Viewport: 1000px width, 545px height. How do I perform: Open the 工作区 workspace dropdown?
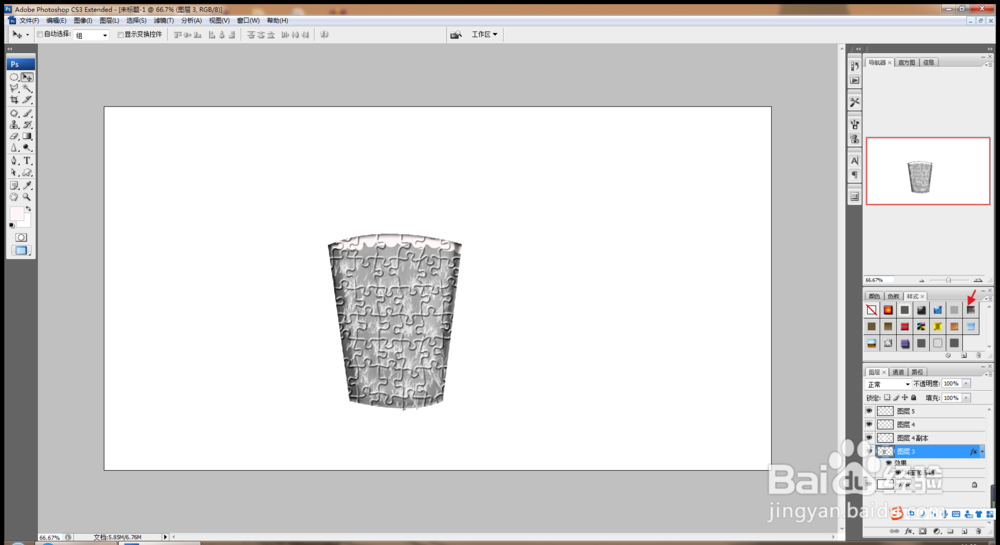pos(484,34)
